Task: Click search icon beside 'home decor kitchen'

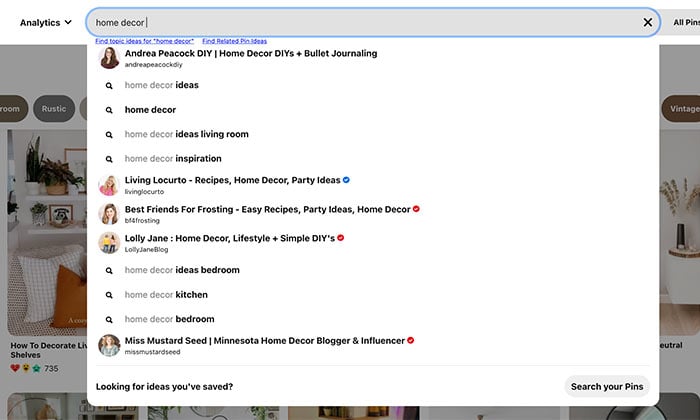Action: [x=109, y=295]
